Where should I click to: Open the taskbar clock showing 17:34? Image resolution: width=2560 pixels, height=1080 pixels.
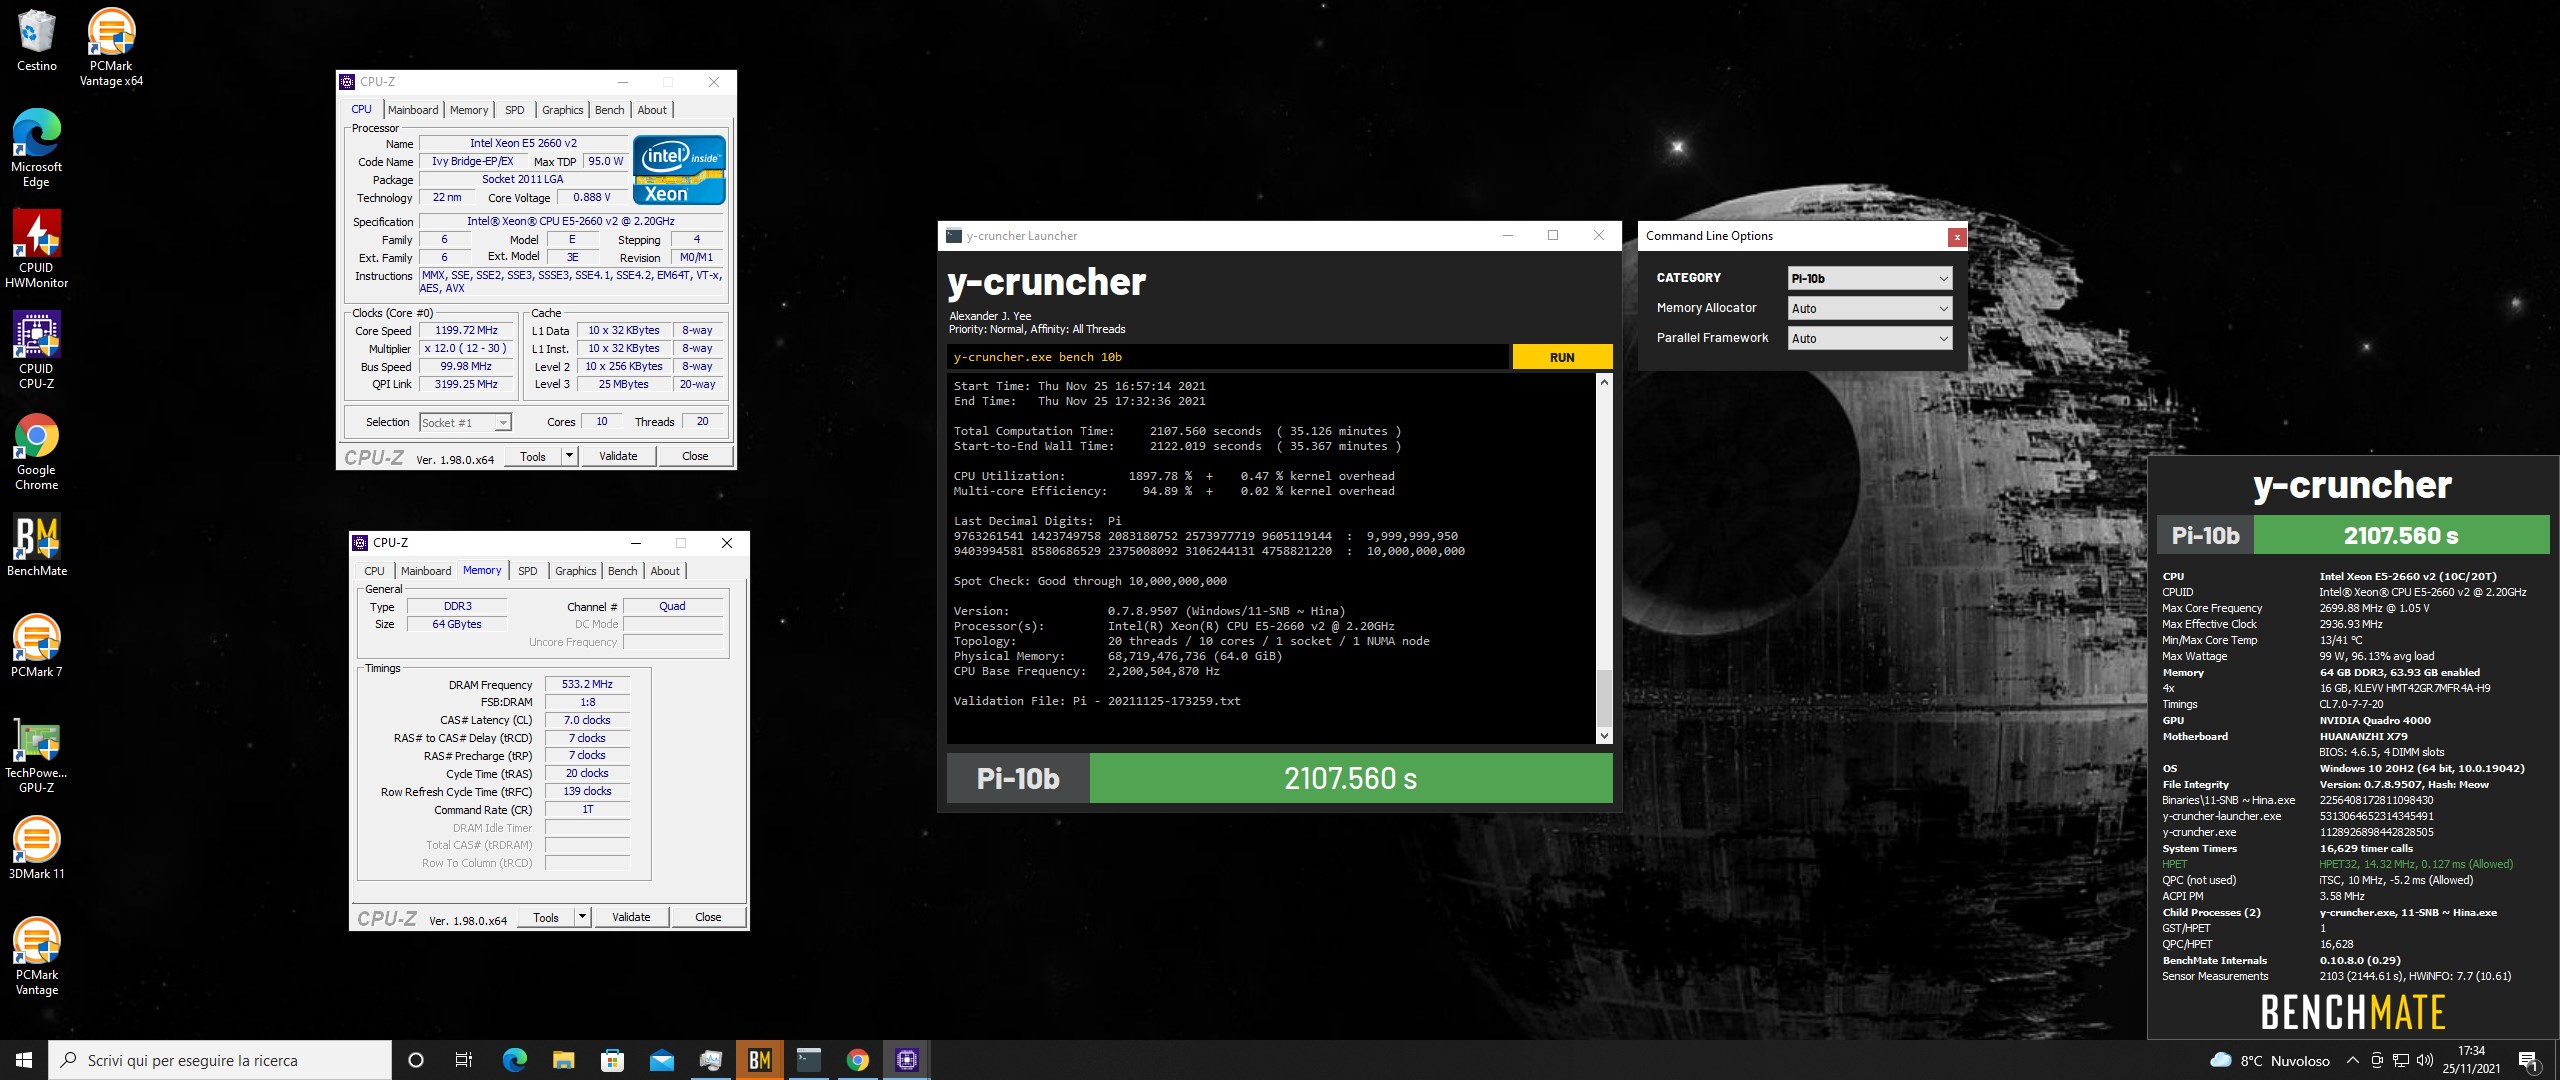(2471, 1060)
